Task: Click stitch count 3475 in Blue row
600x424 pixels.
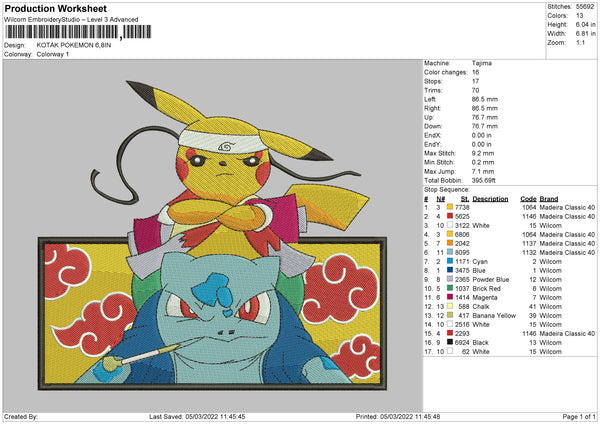Action: (x=462, y=271)
